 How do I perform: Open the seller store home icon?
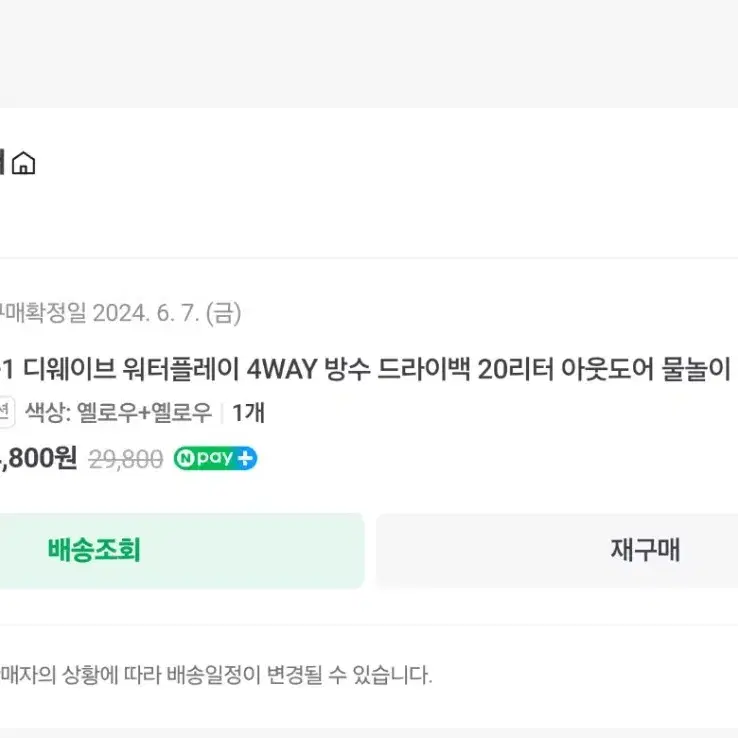[x=24, y=163]
